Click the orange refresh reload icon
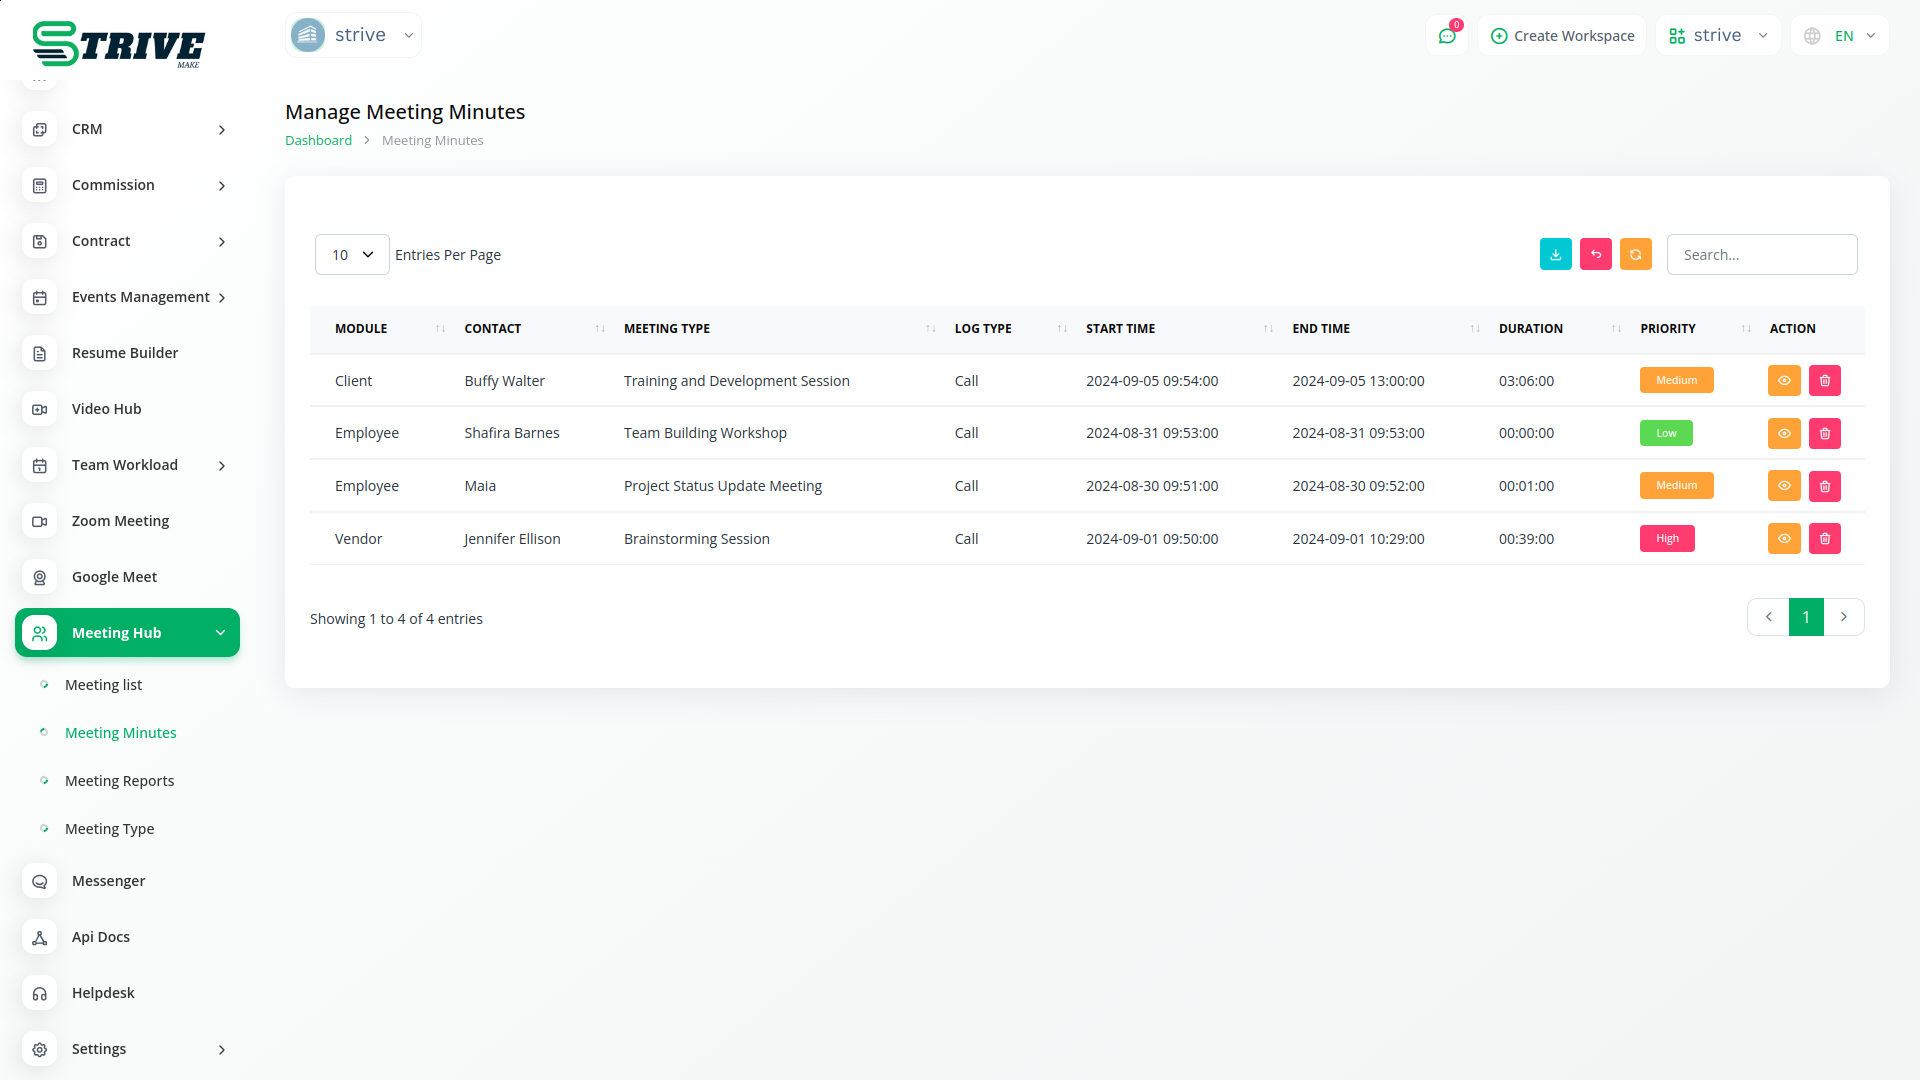The width and height of the screenshot is (1920, 1080). point(1635,254)
